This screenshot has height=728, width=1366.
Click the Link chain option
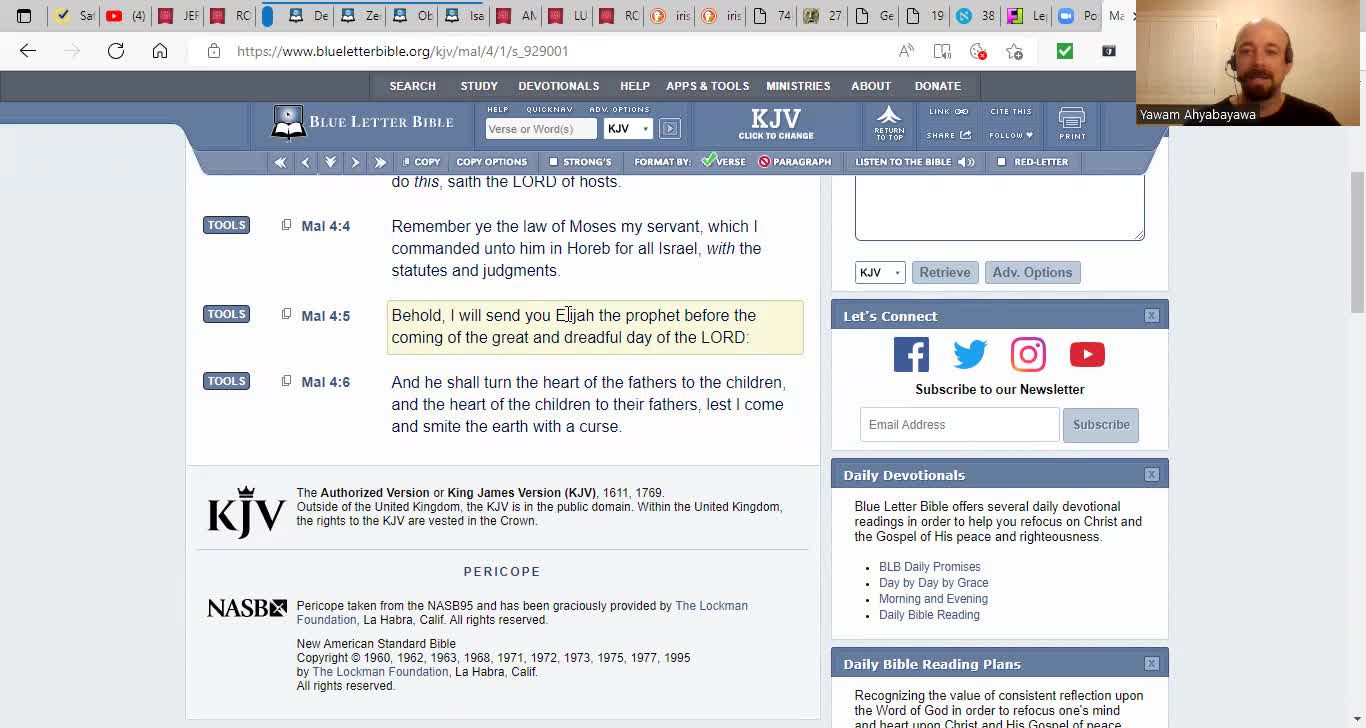point(948,112)
